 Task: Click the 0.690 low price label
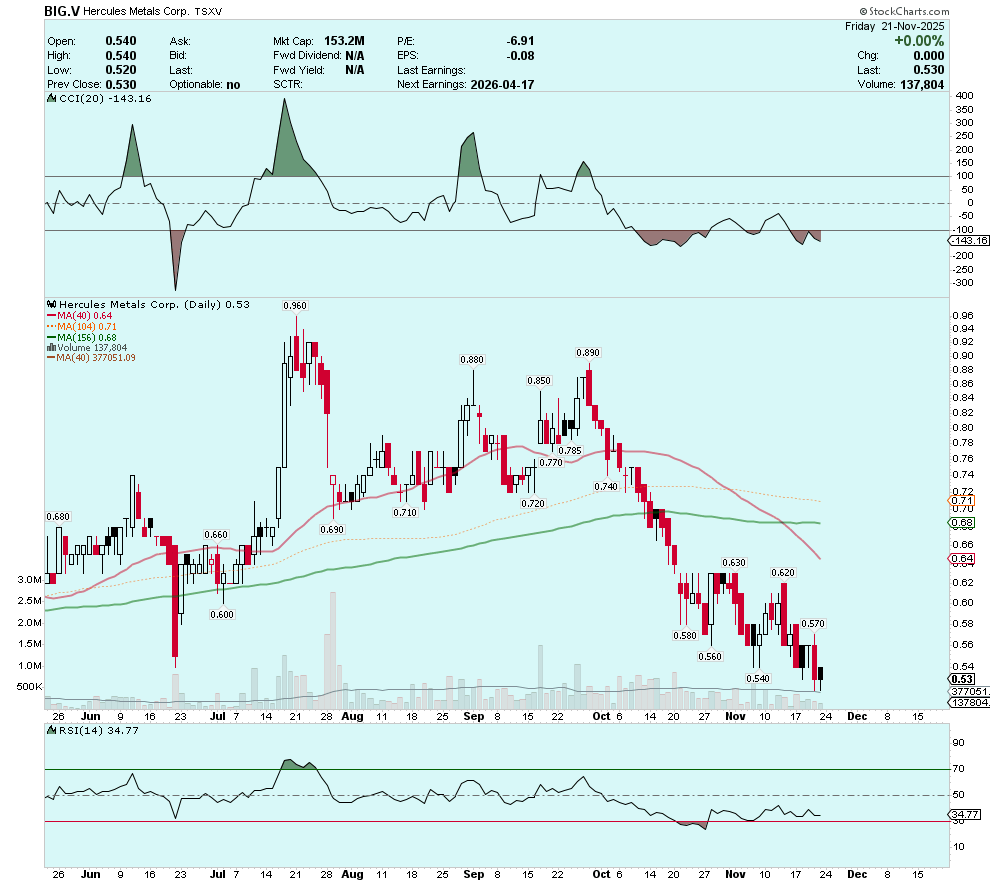pyautogui.click(x=332, y=530)
